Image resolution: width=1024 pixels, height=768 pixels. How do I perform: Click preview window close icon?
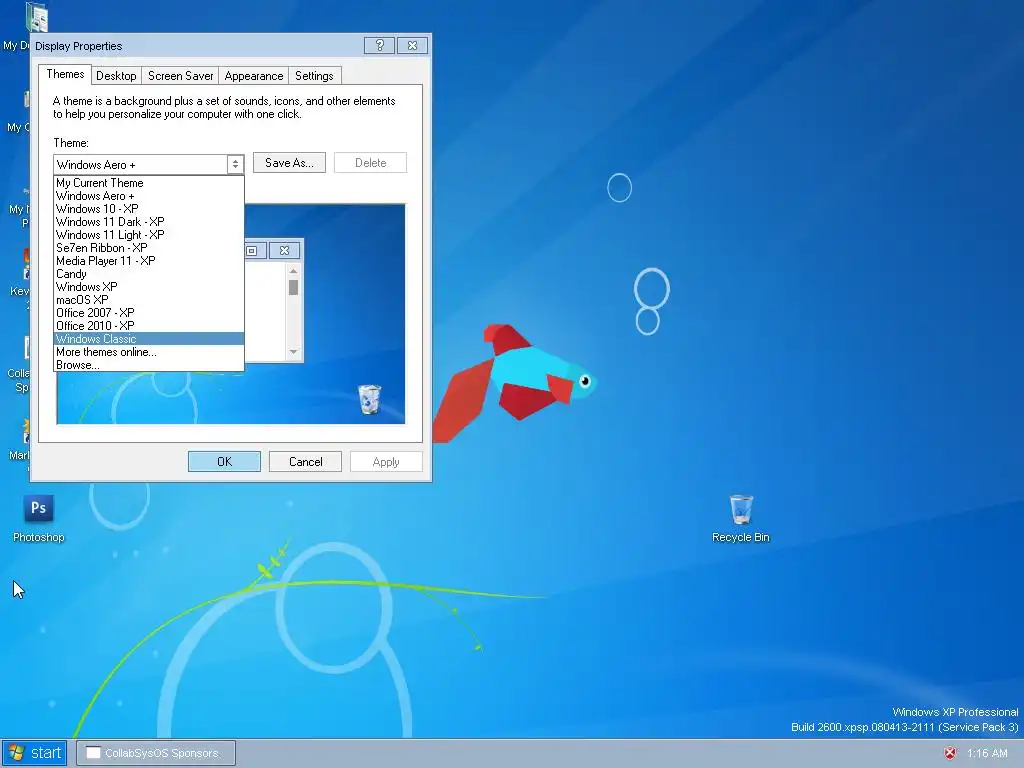[x=284, y=250]
